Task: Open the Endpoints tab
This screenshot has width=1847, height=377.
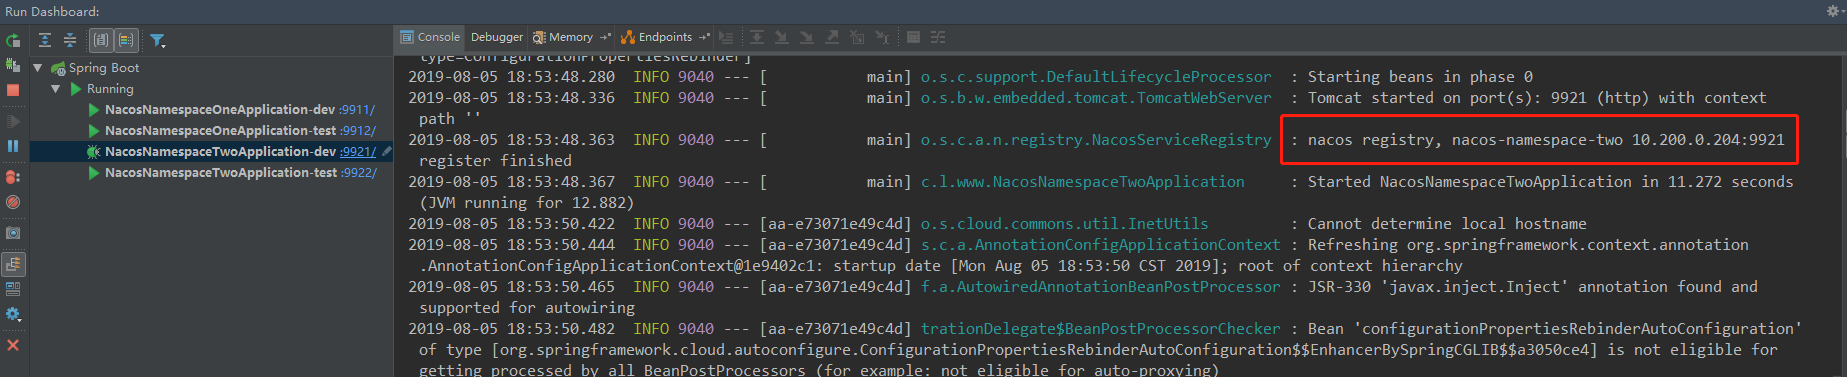Action: click(x=664, y=37)
